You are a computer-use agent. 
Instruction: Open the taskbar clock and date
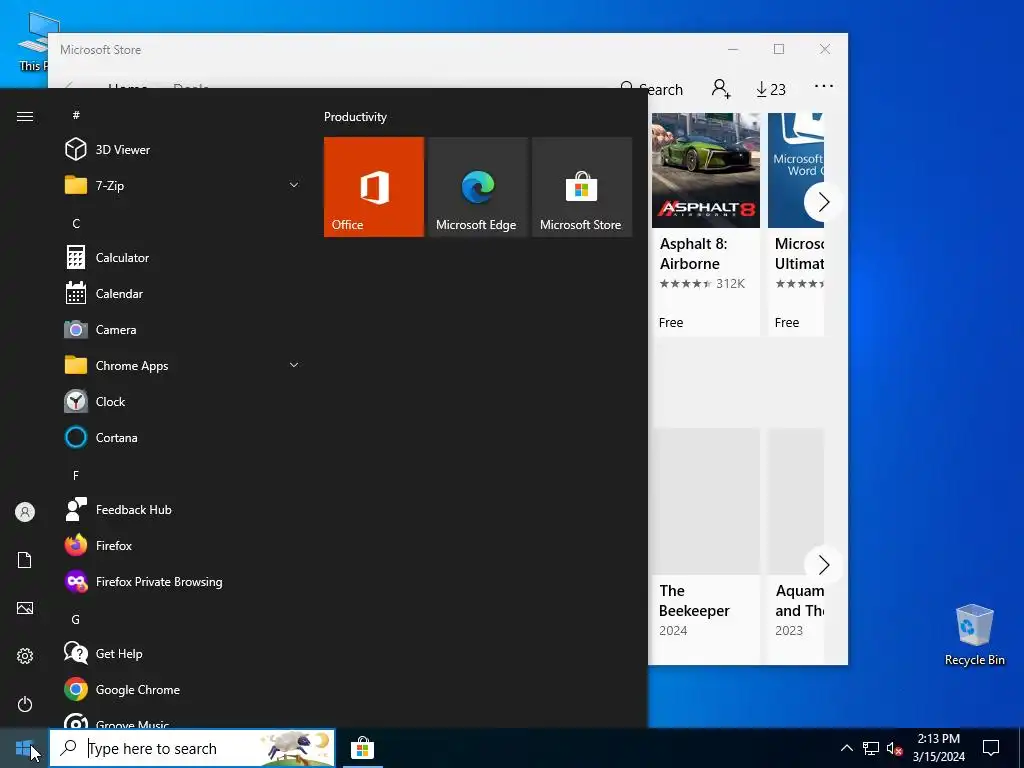(x=938, y=748)
